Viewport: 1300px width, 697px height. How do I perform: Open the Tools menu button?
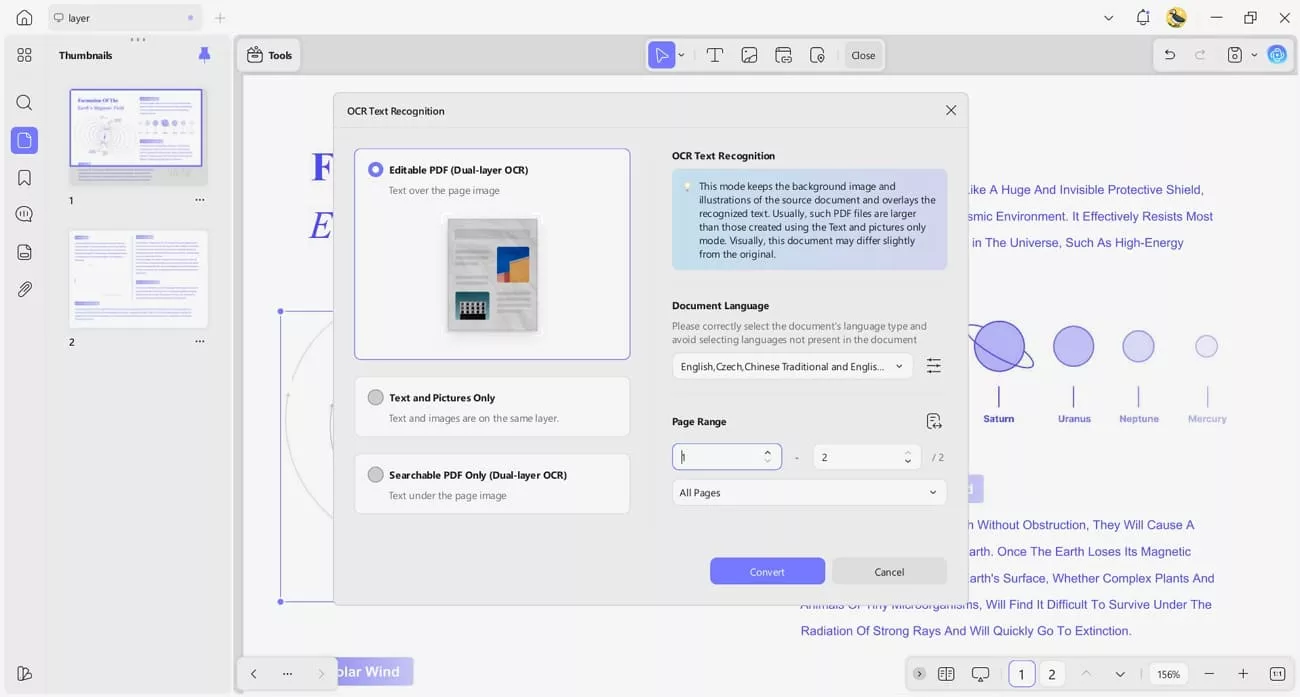coord(269,55)
